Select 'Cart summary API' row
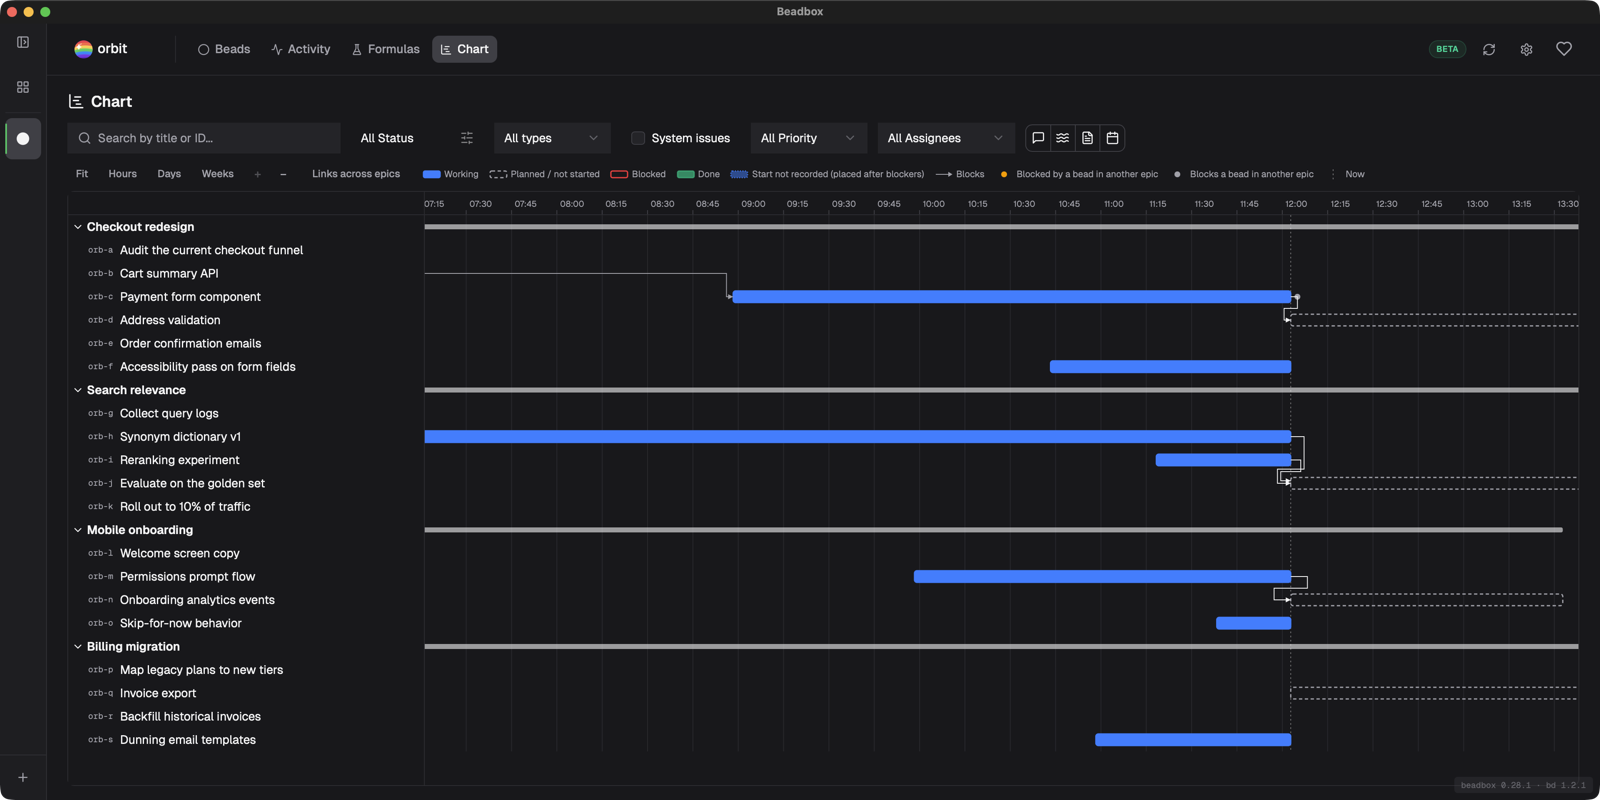Viewport: 1600px width, 800px height. click(x=246, y=273)
